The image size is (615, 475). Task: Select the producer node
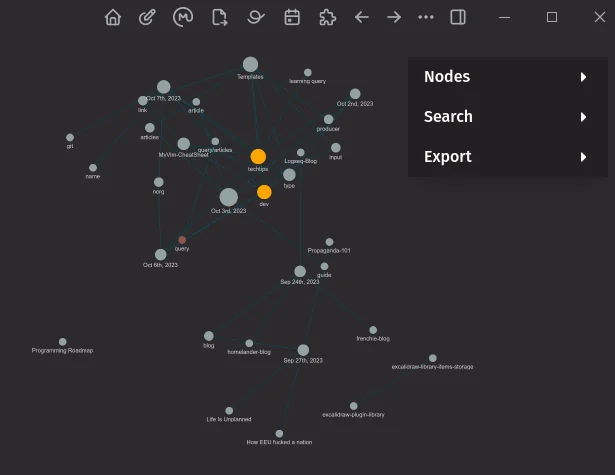329,119
